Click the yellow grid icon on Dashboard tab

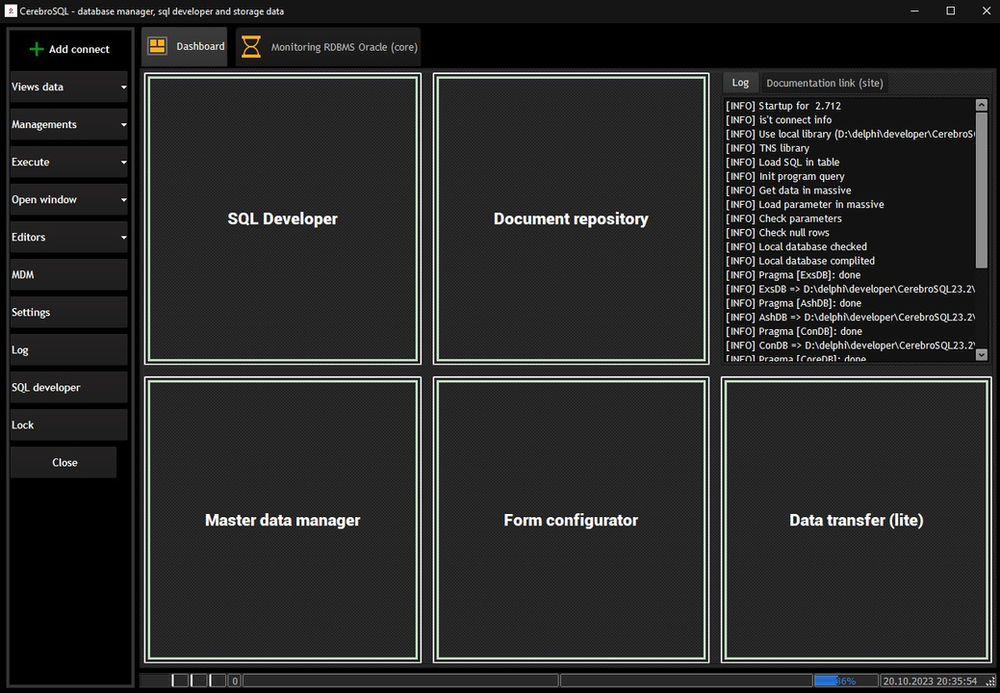[x=157, y=45]
